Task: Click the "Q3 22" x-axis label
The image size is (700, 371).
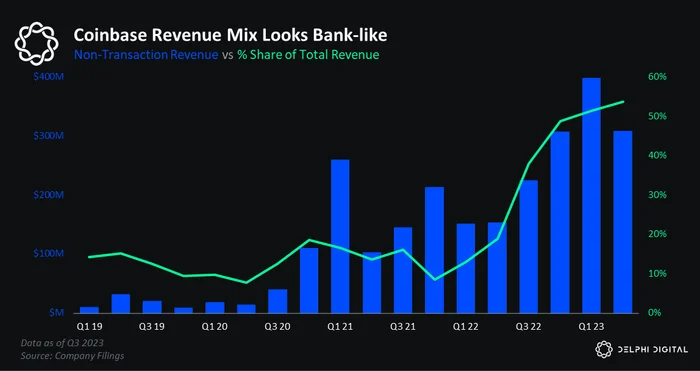Action: tap(529, 327)
